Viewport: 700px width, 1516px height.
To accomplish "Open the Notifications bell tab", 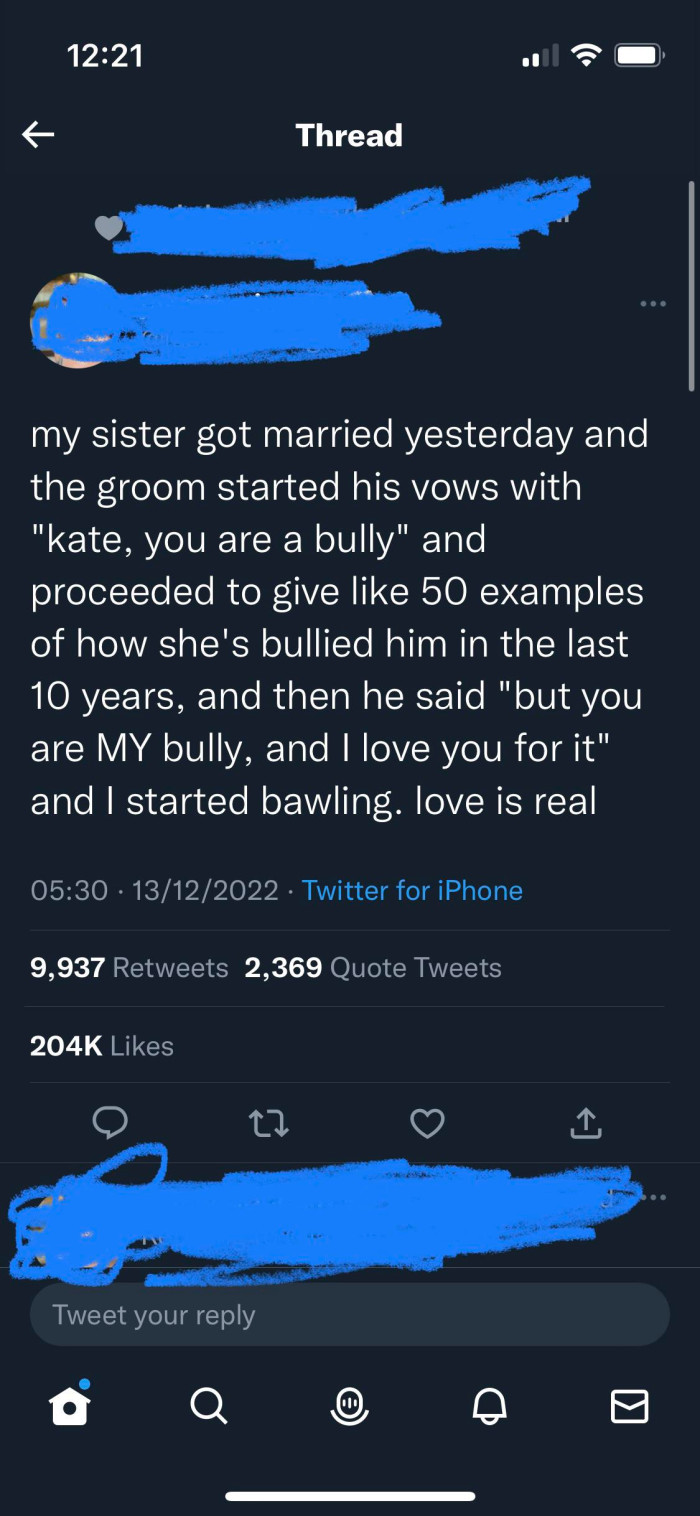I will tap(490, 1407).
